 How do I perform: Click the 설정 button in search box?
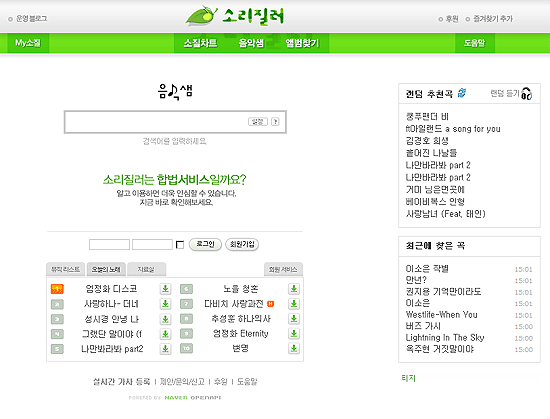coord(258,122)
